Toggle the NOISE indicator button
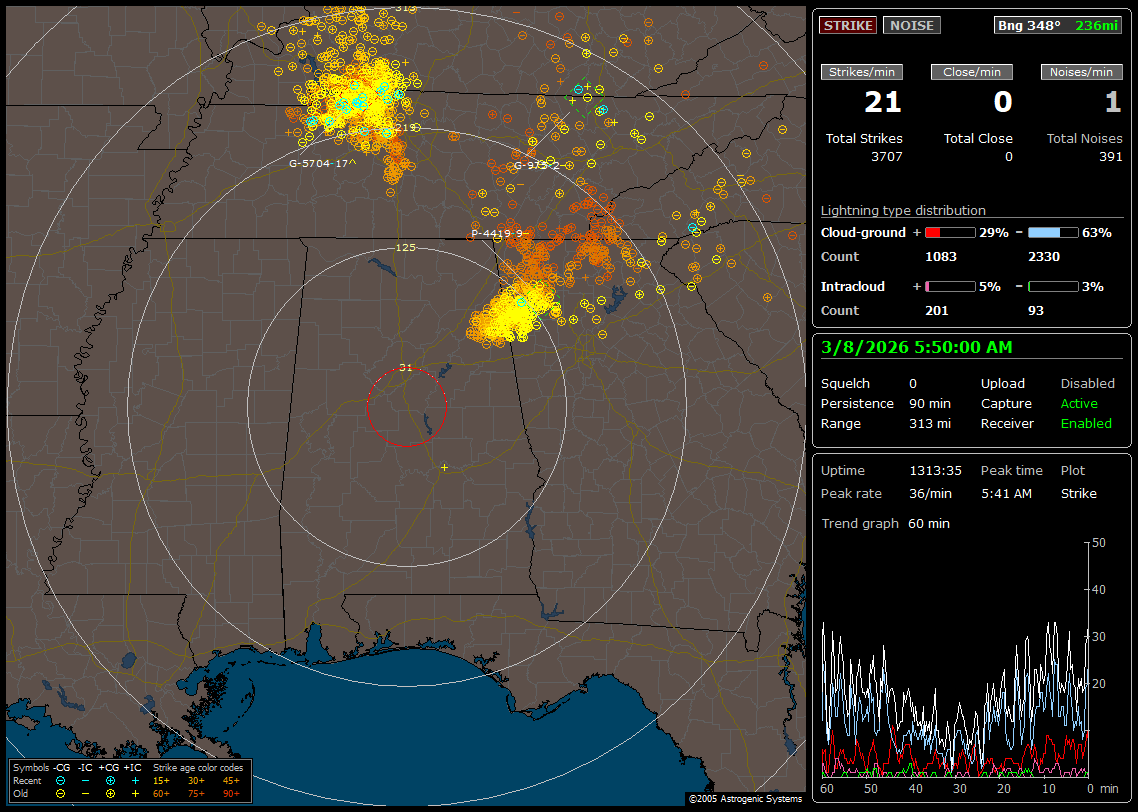 (911, 25)
